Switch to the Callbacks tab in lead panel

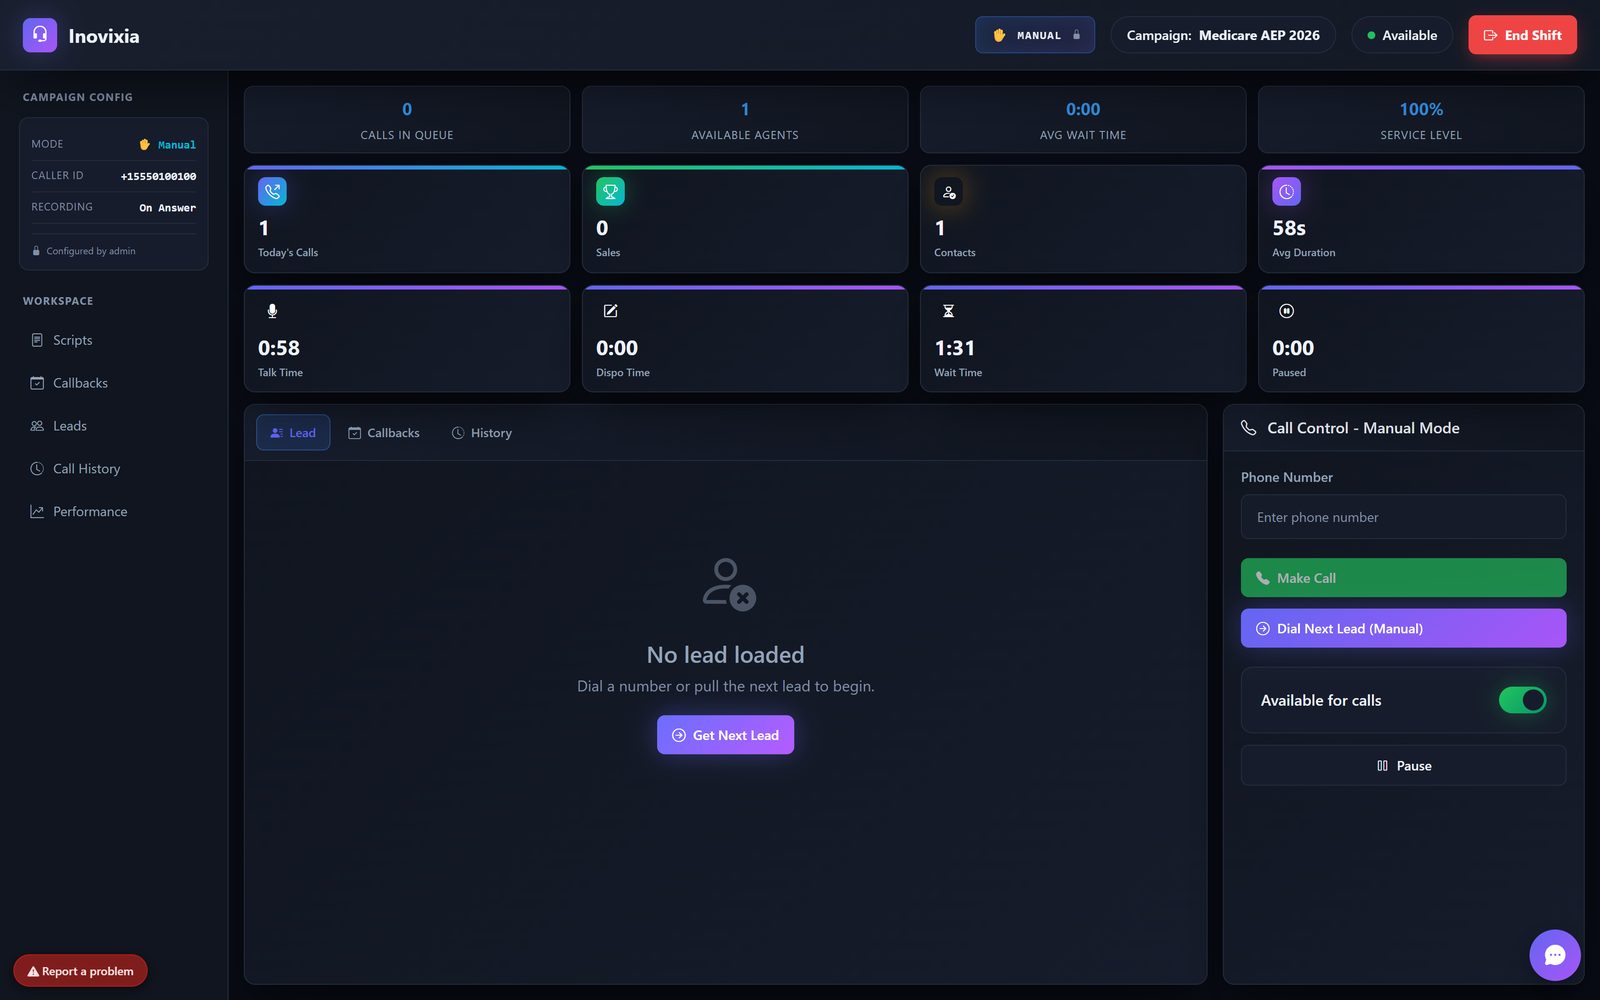point(384,433)
